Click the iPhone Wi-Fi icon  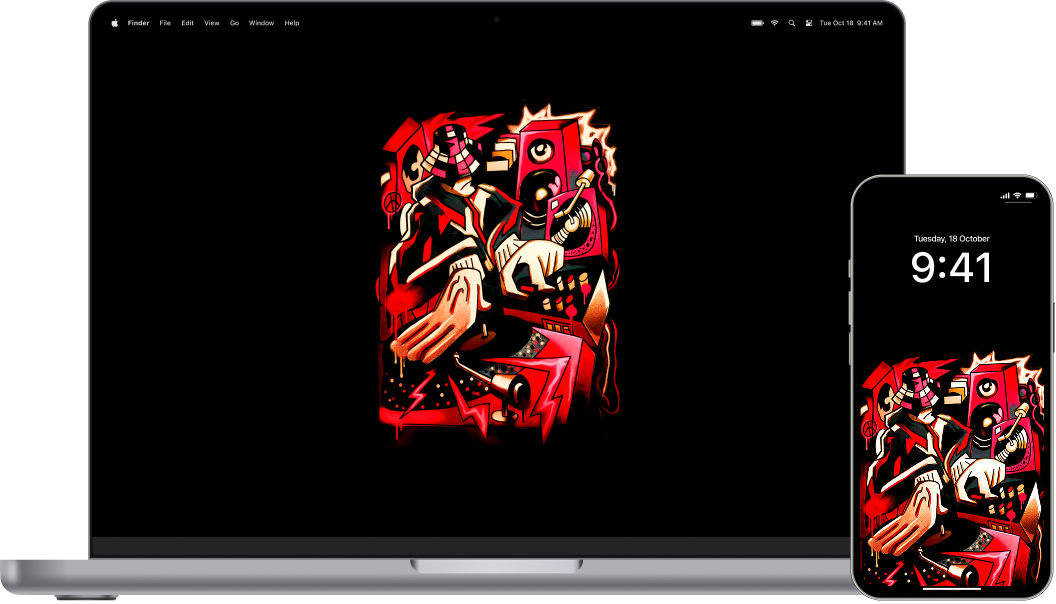pyautogui.click(x=1016, y=194)
